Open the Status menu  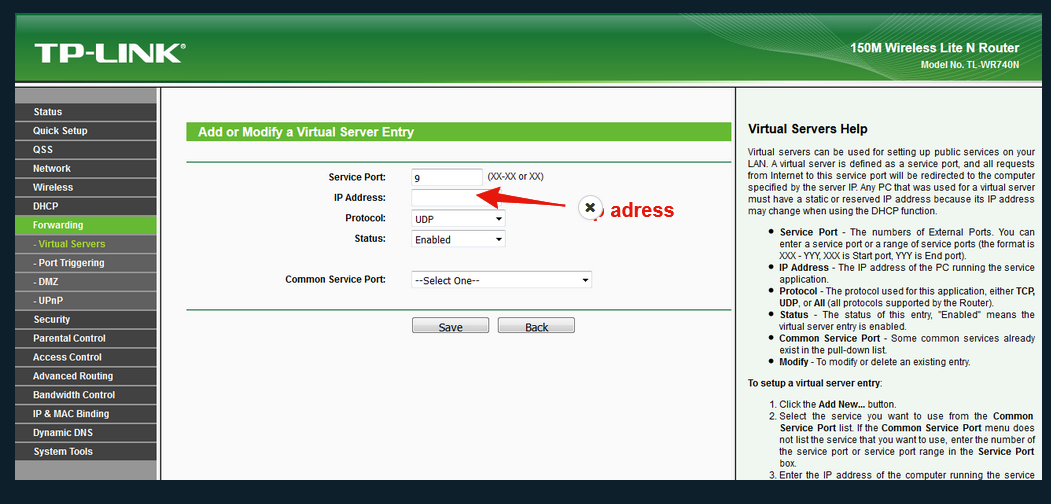pos(86,112)
